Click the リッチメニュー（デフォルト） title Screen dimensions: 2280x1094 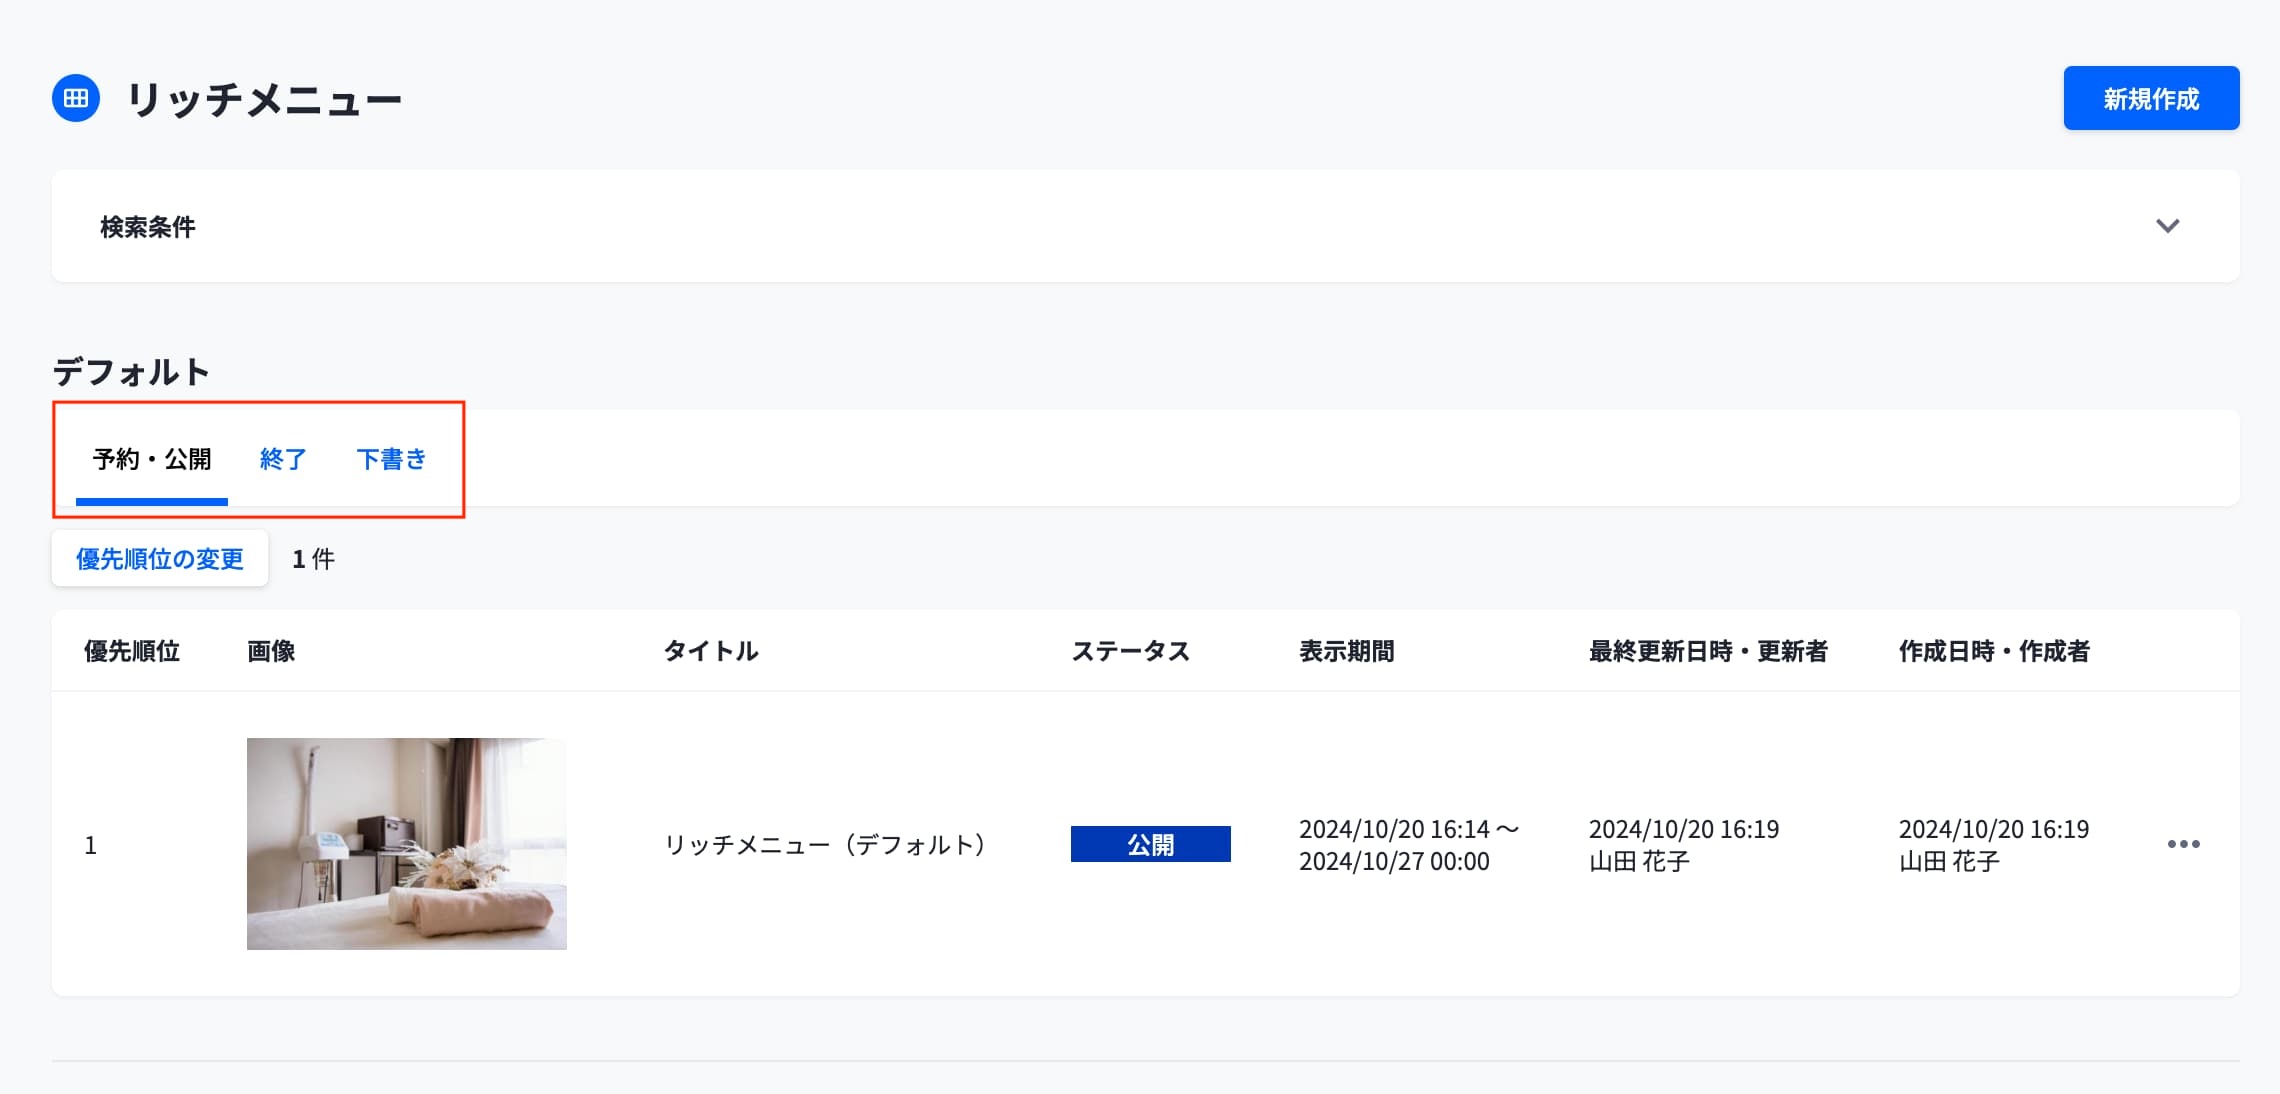824,845
